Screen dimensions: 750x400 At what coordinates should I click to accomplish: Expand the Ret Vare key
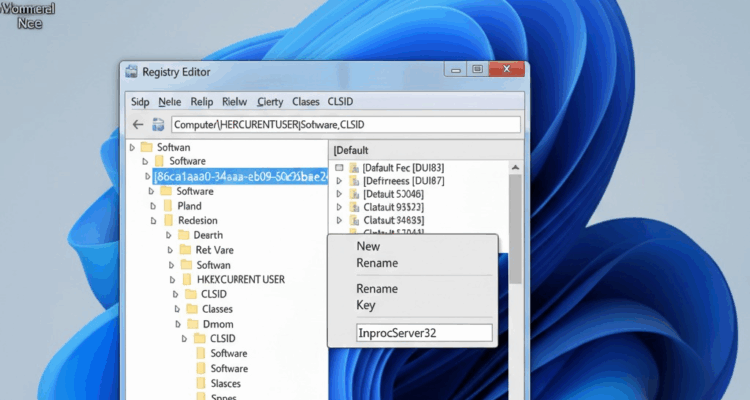click(x=170, y=250)
